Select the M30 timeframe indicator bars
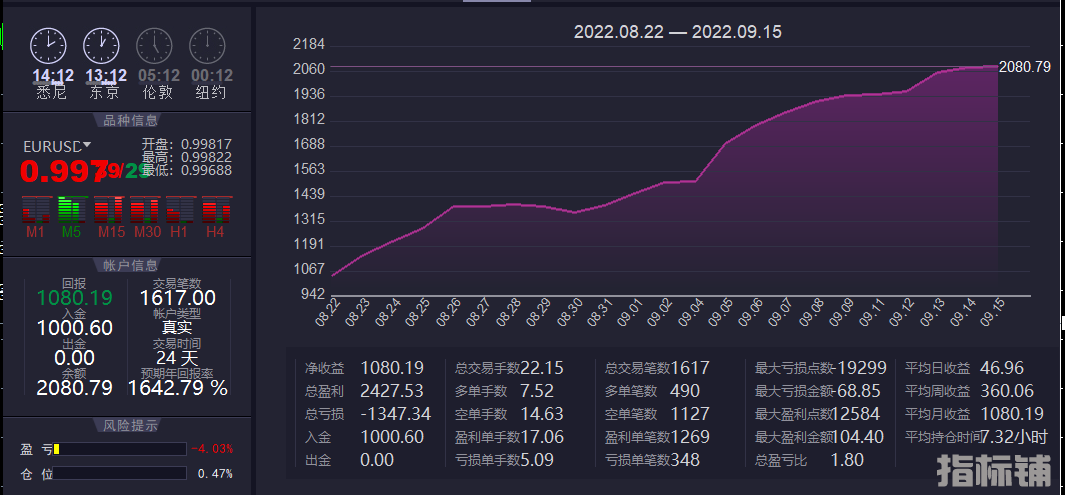This screenshot has width=1065, height=495. [x=145, y=210]
